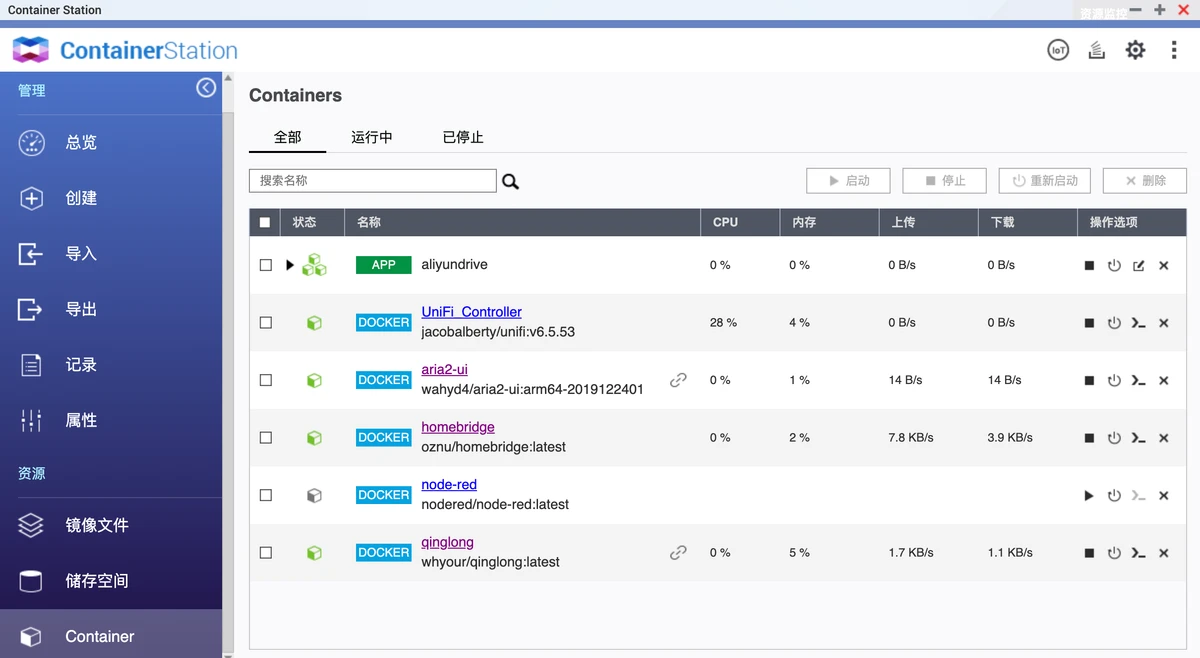Open the homebridge container link
1200x658 pixels.
point(458,427)
